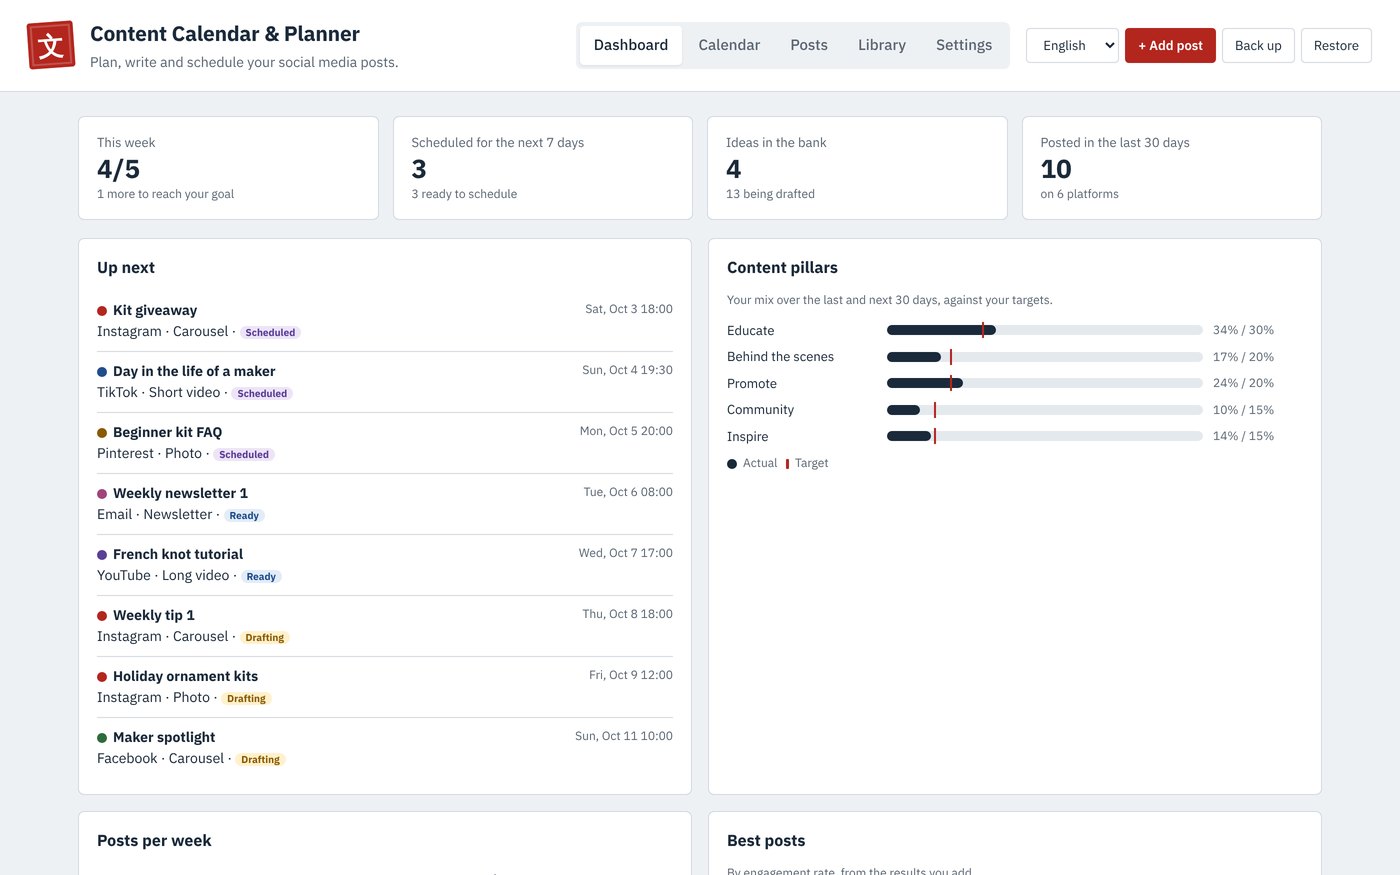Click the Posts per week heading
This screenshot has width=1400, height=875.
(154, 841)
